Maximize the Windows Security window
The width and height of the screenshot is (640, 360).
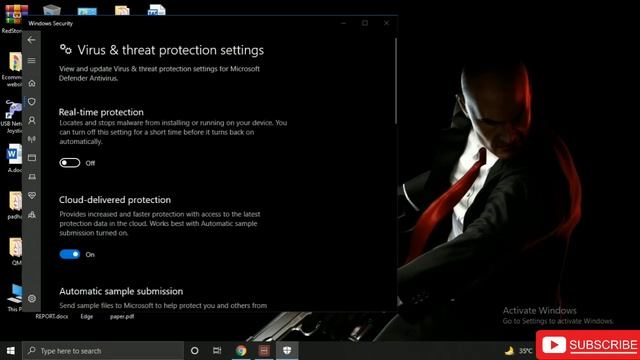[365, 23]
